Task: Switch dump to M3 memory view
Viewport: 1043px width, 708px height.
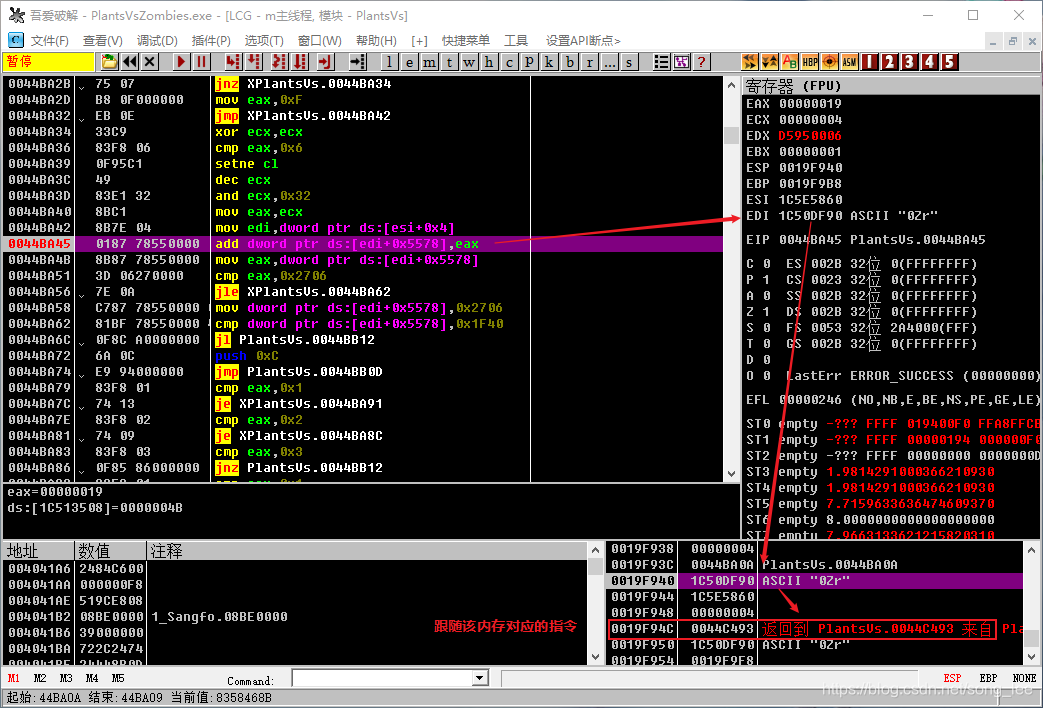Action: click(66, 678)
